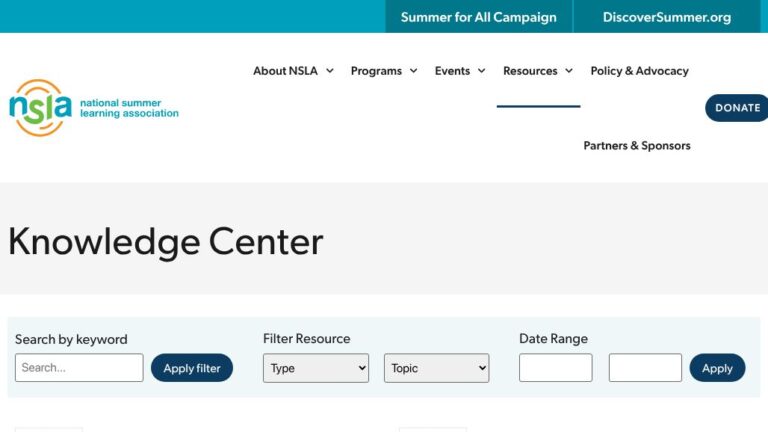
Task: Open Partners & Sponsors link
Action: [637, 145]
